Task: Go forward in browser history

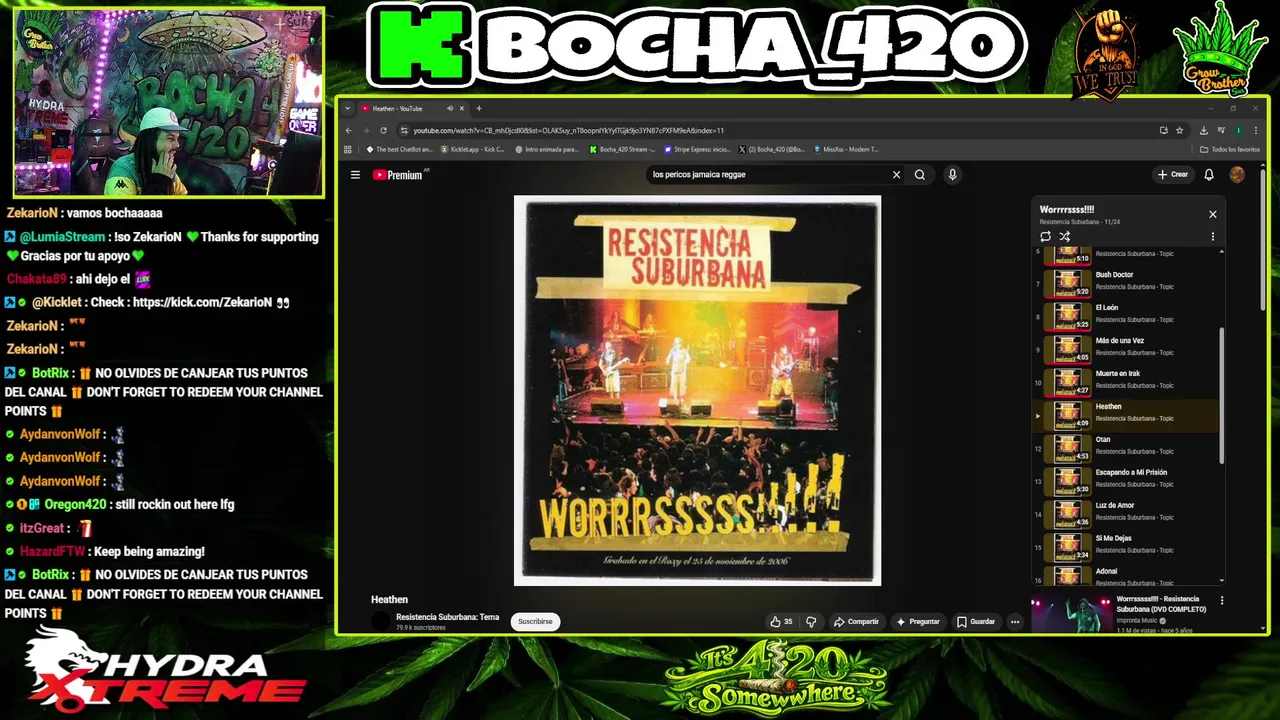Action: (x=365, y=130)
